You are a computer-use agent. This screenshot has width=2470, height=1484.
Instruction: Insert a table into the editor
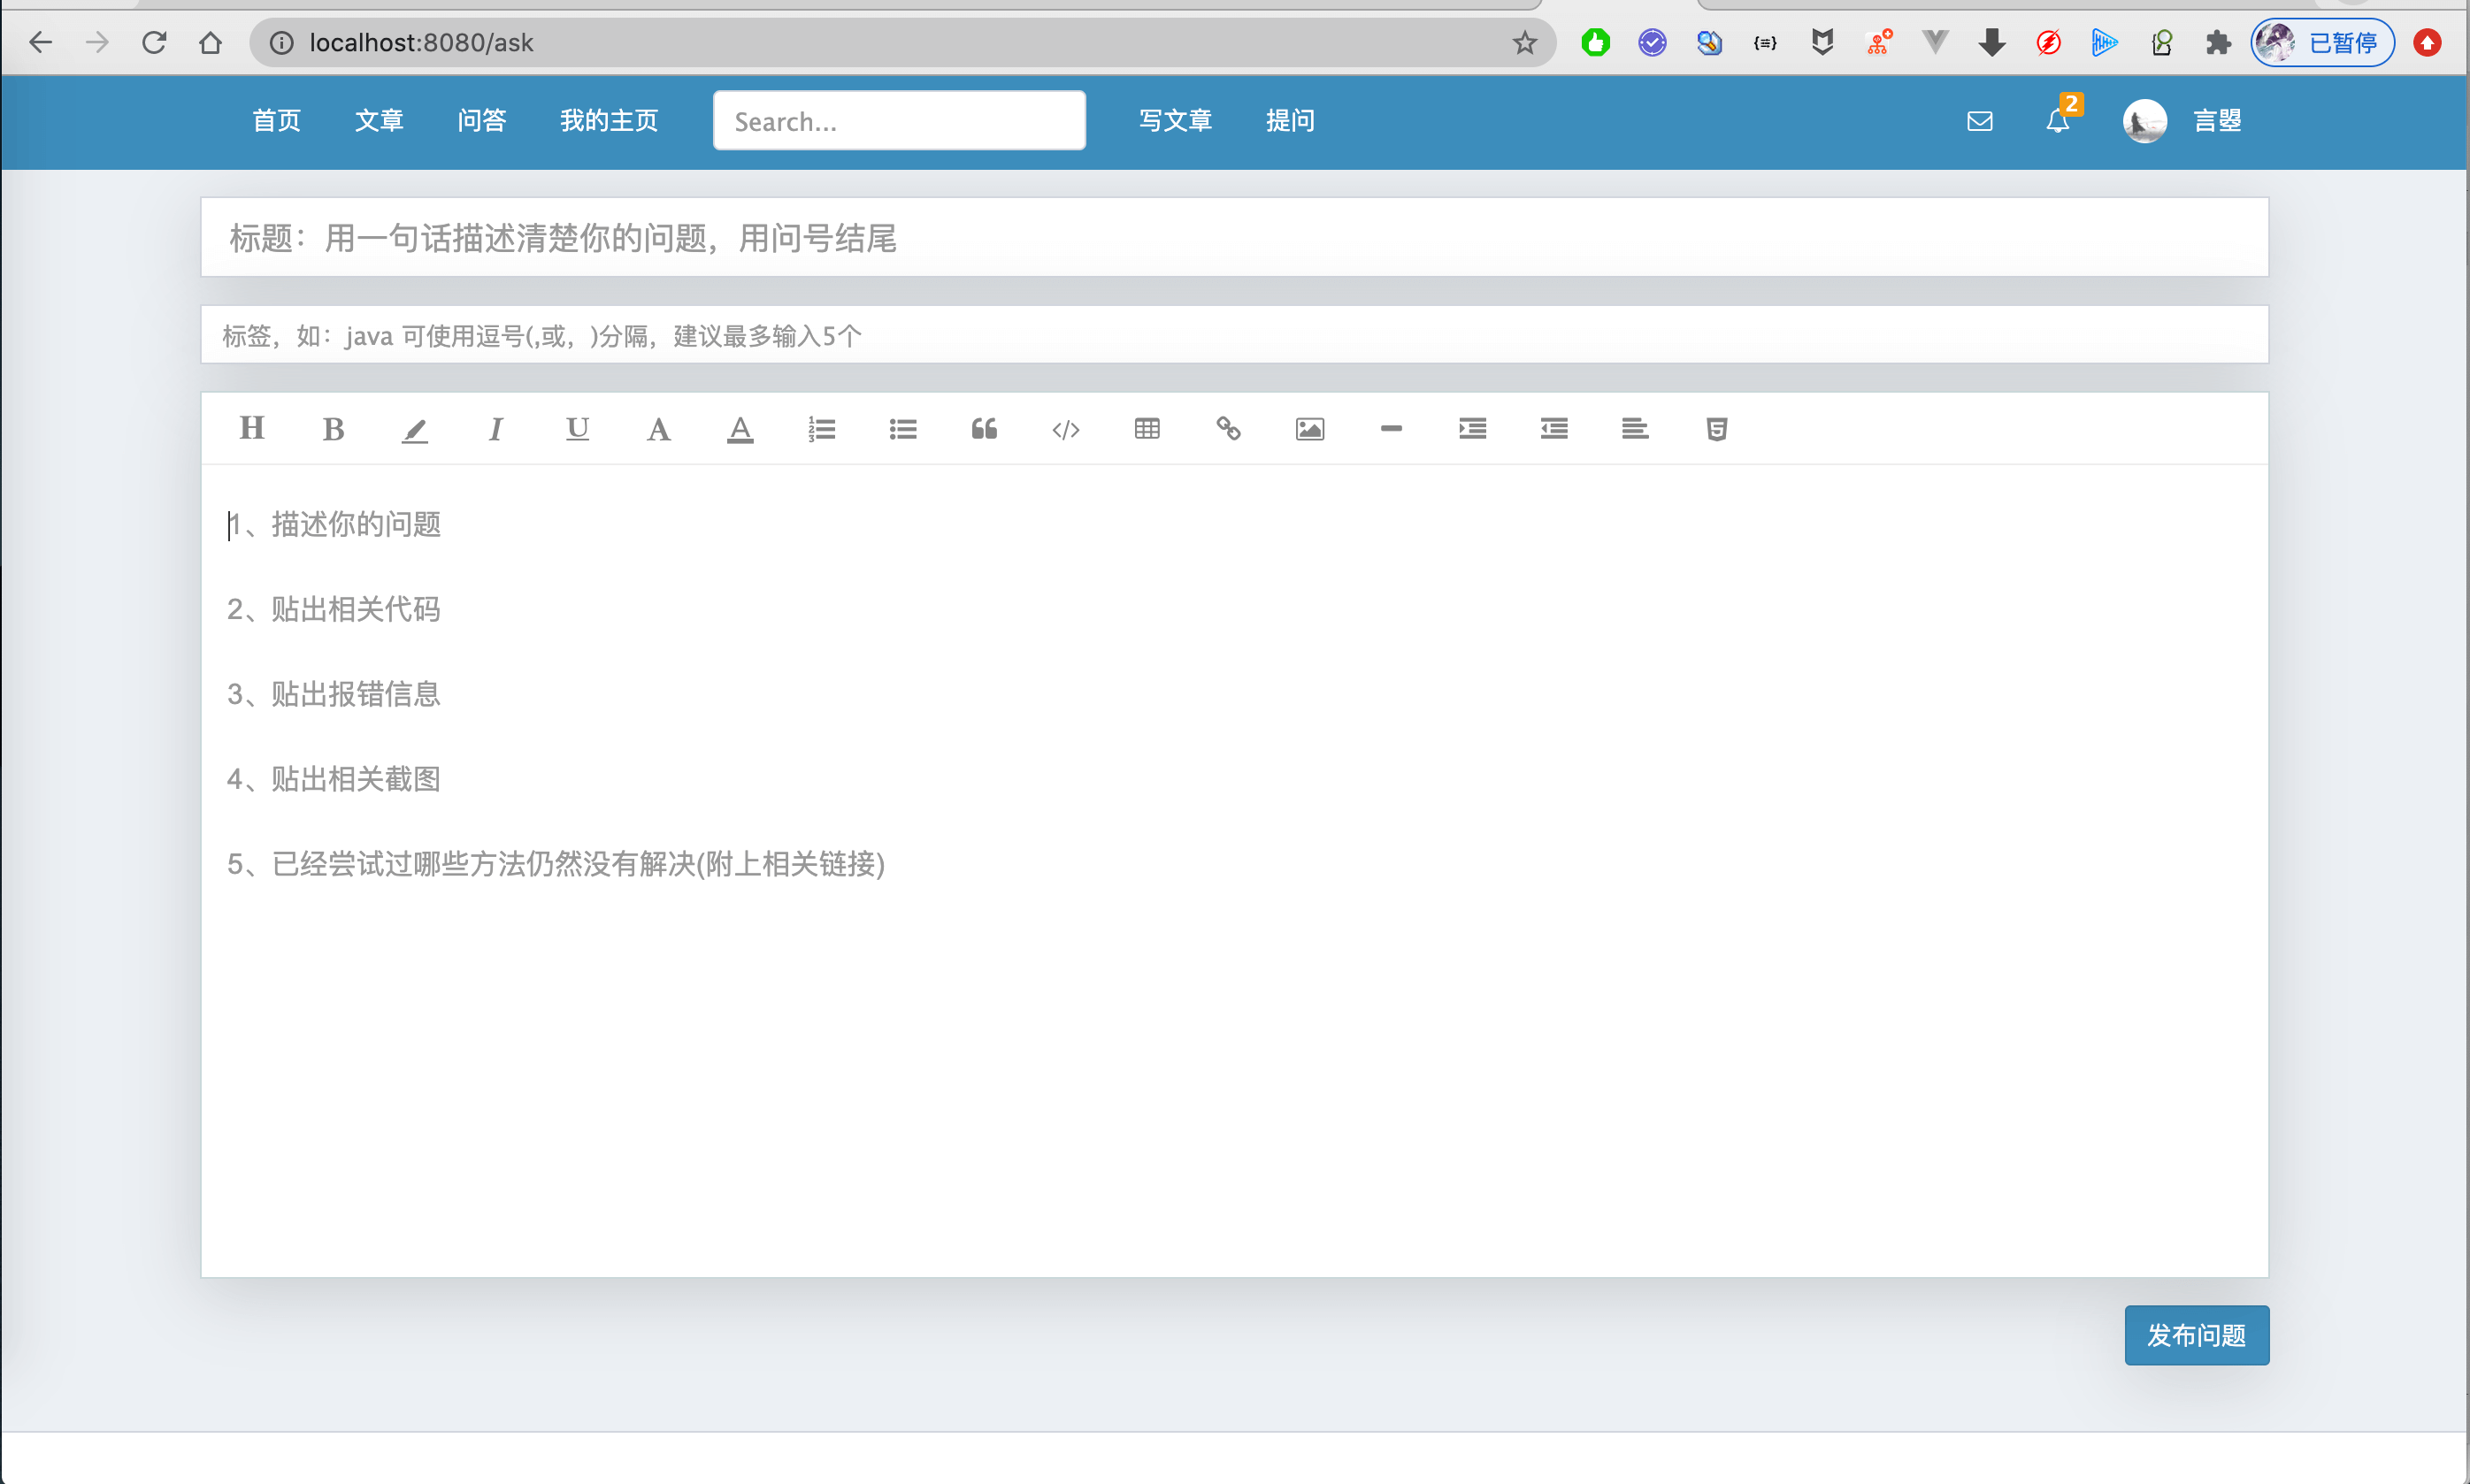coord(1147,429)
